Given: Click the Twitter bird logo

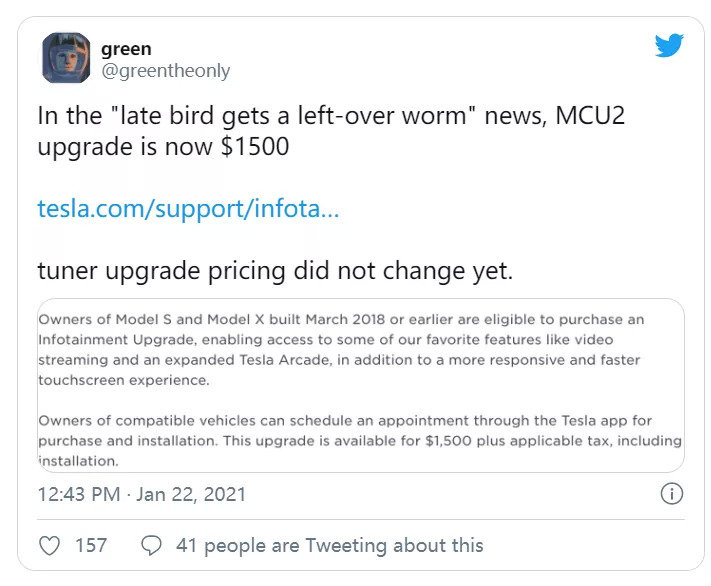Looking at the screenshot, I should [x=670, y=46].
